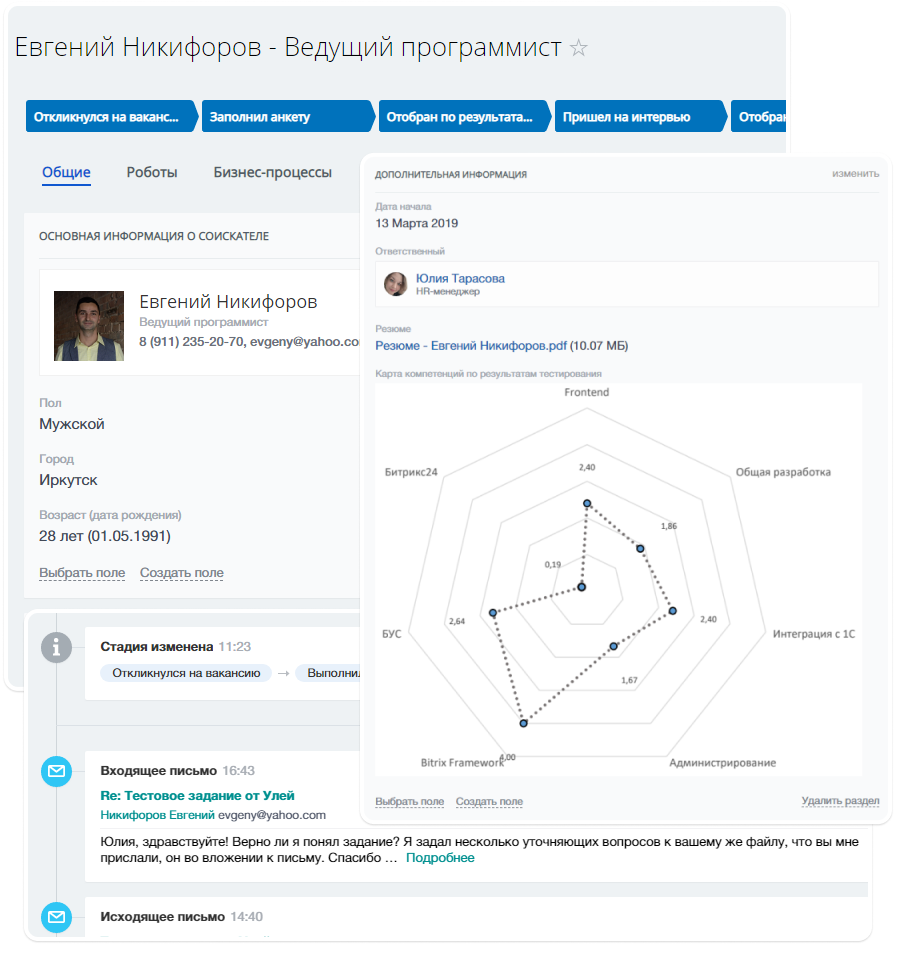This screenshot has height=960, width=897.
Task: Click Создать поле under candidate's age
Action: [x=181, y=573]
